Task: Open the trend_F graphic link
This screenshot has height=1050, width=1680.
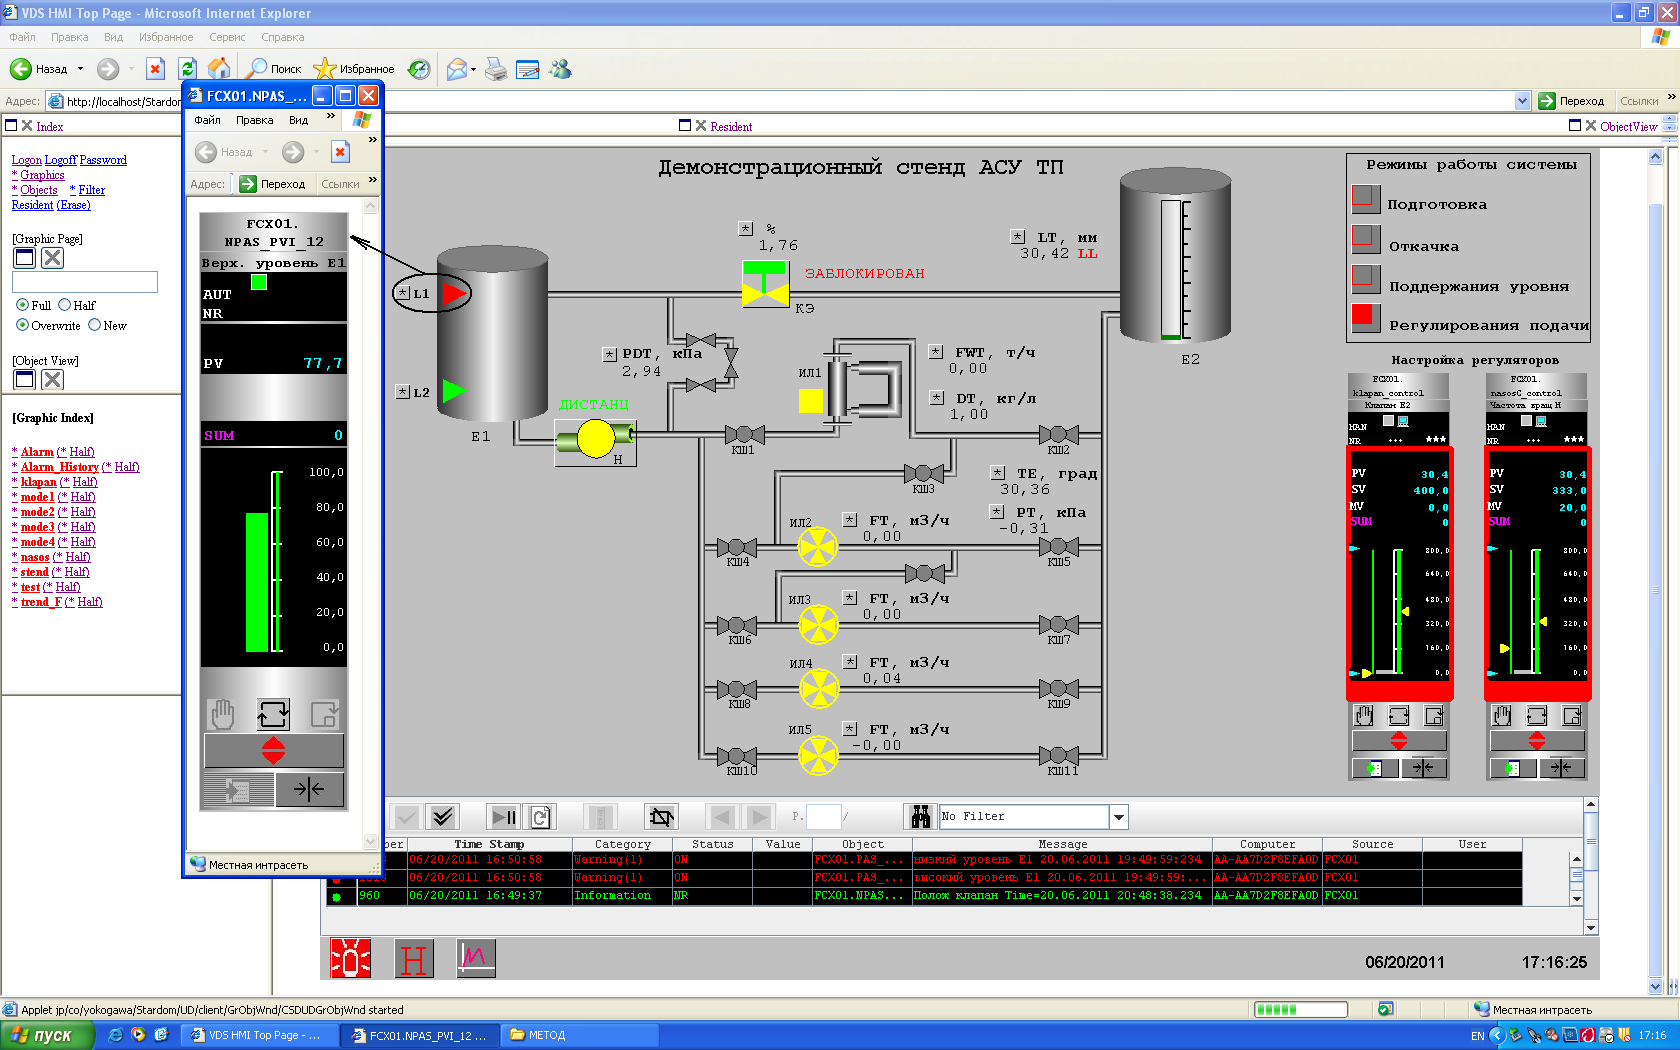Action: 41,602
